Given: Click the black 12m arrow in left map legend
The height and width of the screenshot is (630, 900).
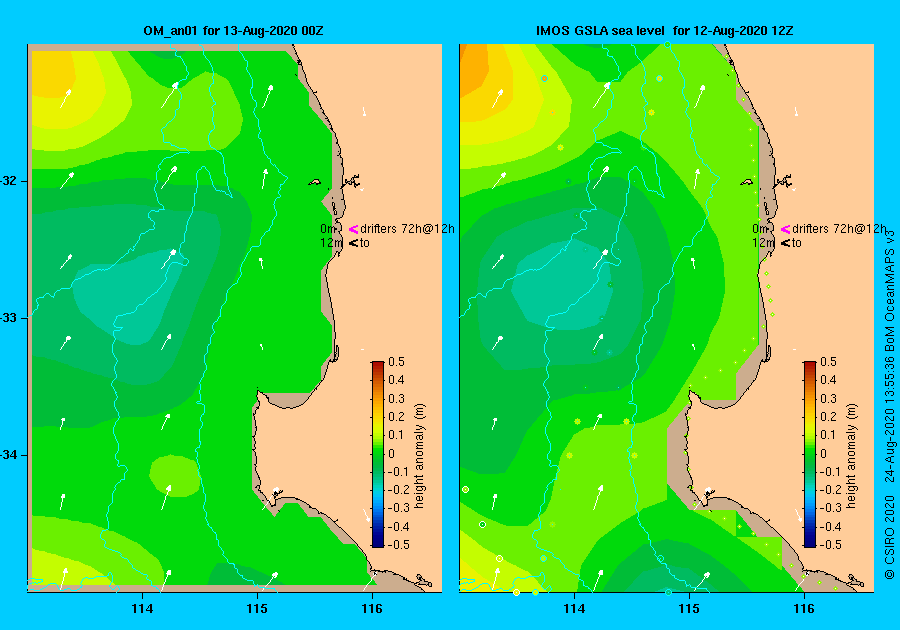Looking at the screenshot, I should [353, 243].
